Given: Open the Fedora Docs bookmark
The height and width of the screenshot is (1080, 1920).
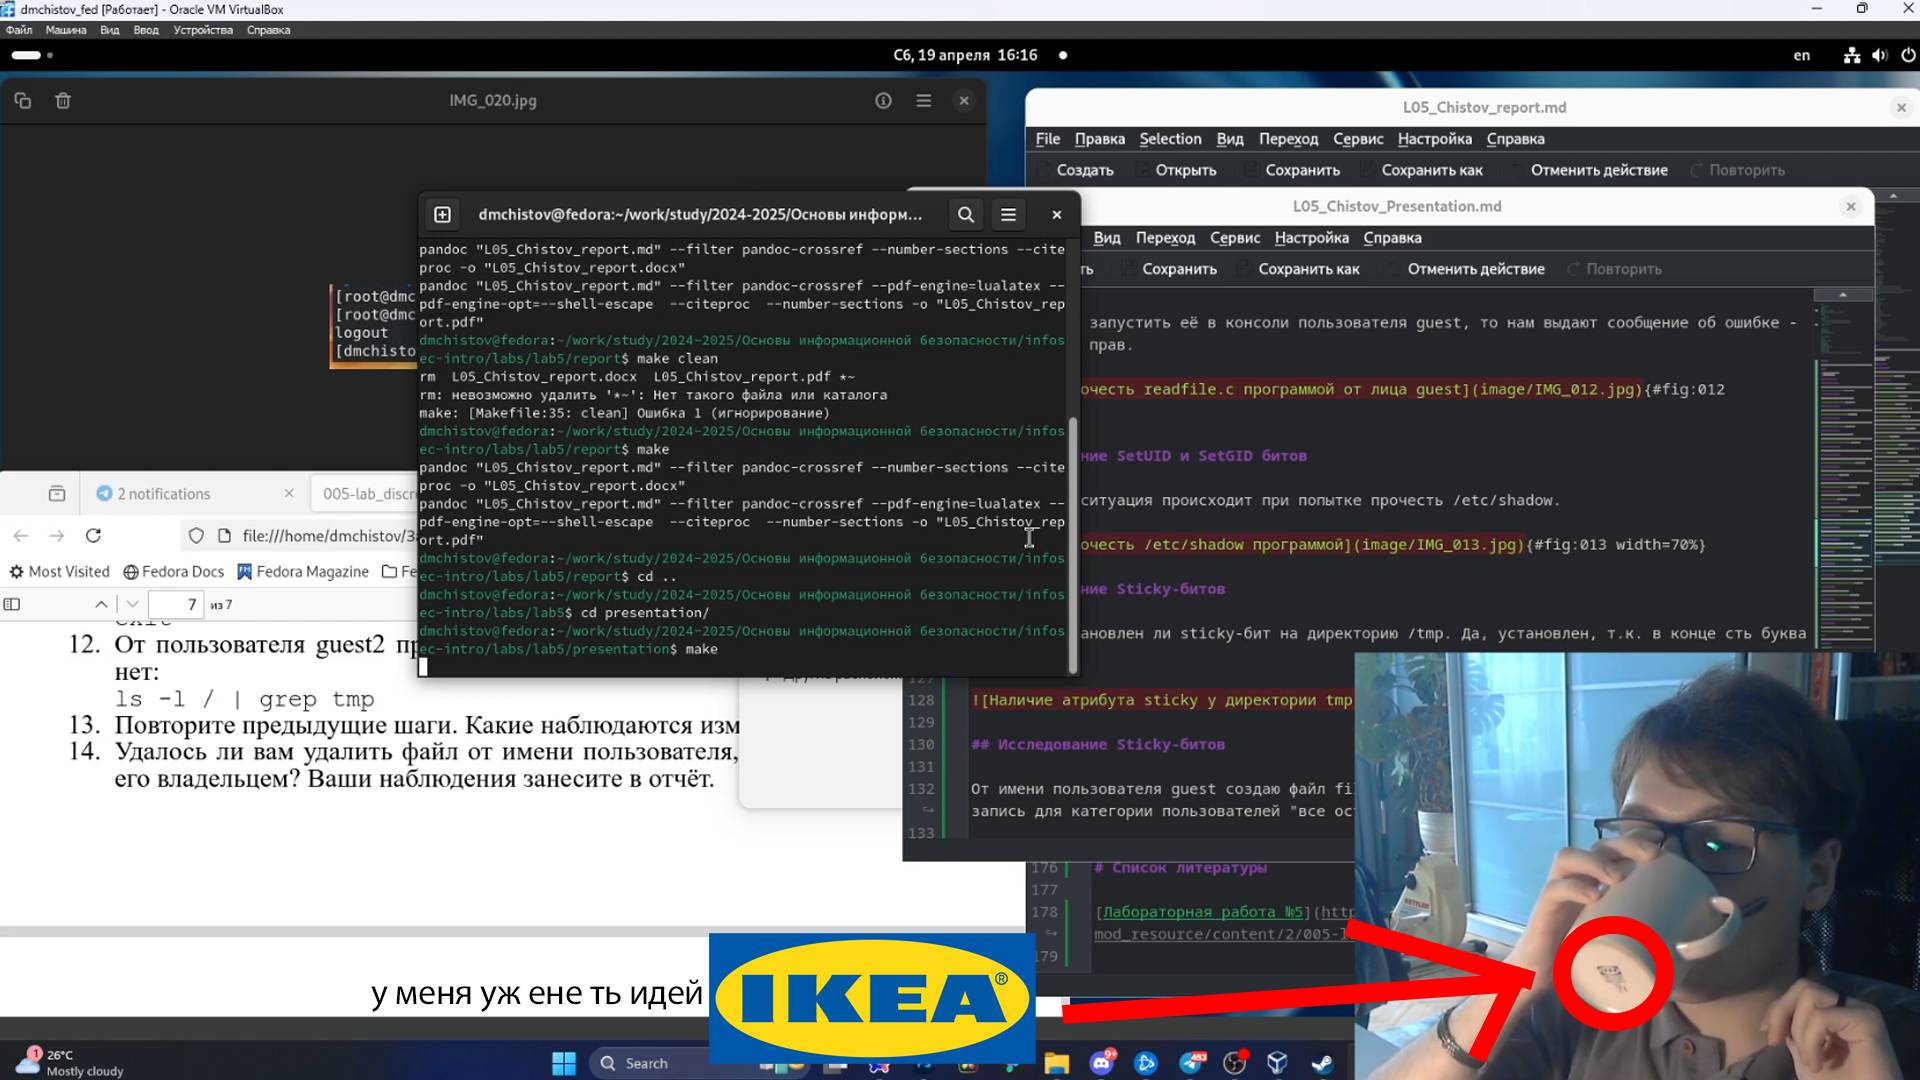Looking at the screenshot, I should [173, 572].
